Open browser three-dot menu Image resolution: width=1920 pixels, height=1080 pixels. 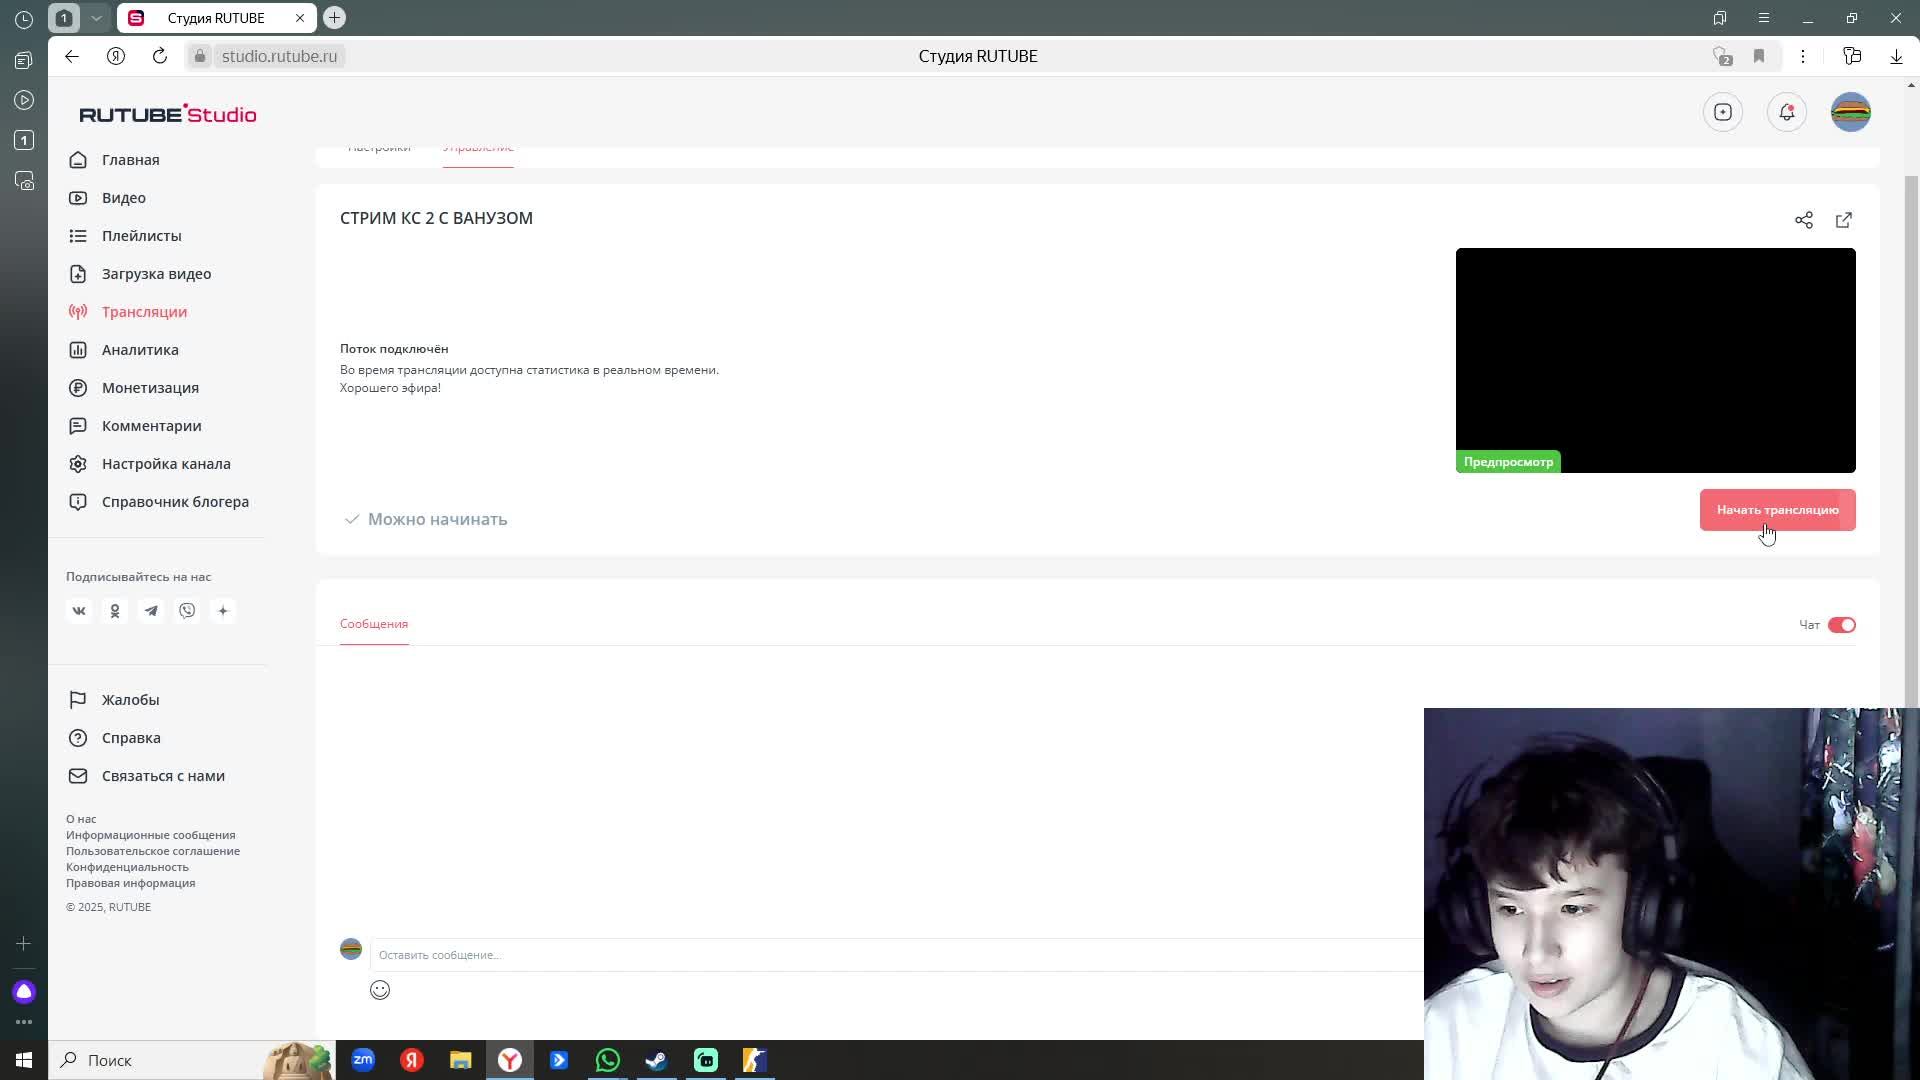(1803, 56)
